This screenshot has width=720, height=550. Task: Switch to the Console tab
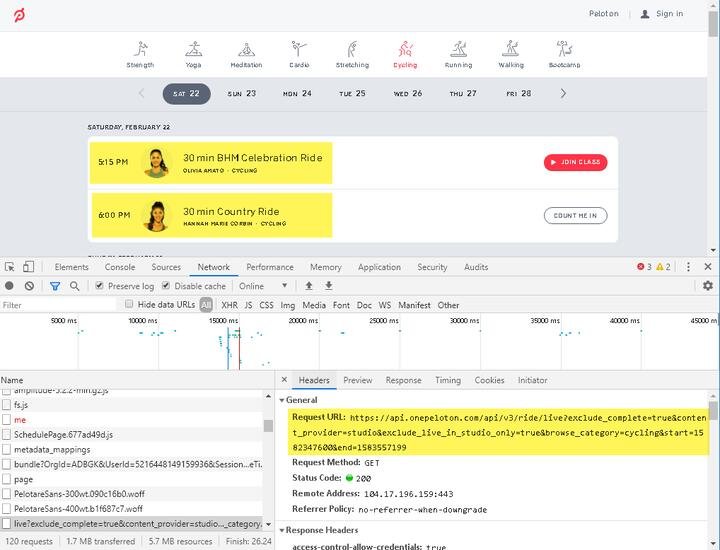pyautogui.click(x=120, y=267)
